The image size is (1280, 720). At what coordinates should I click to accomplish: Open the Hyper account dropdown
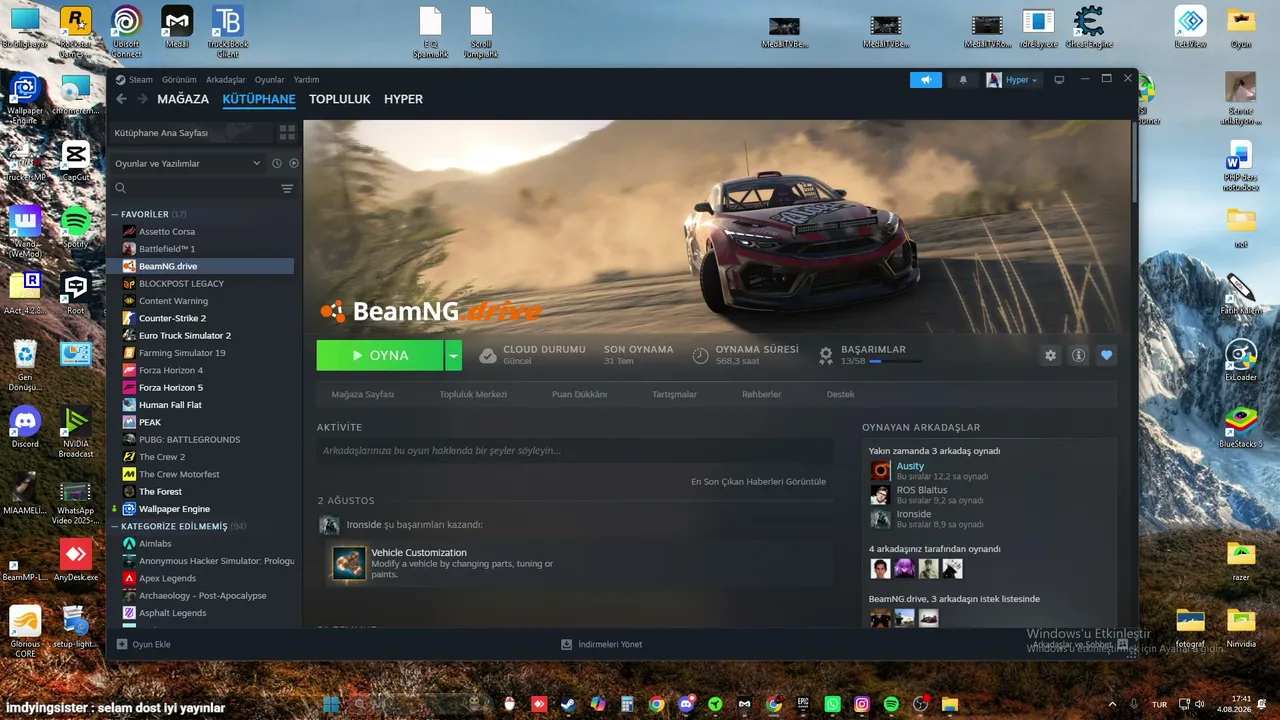pyautogui.click(x=1013, y=80)
